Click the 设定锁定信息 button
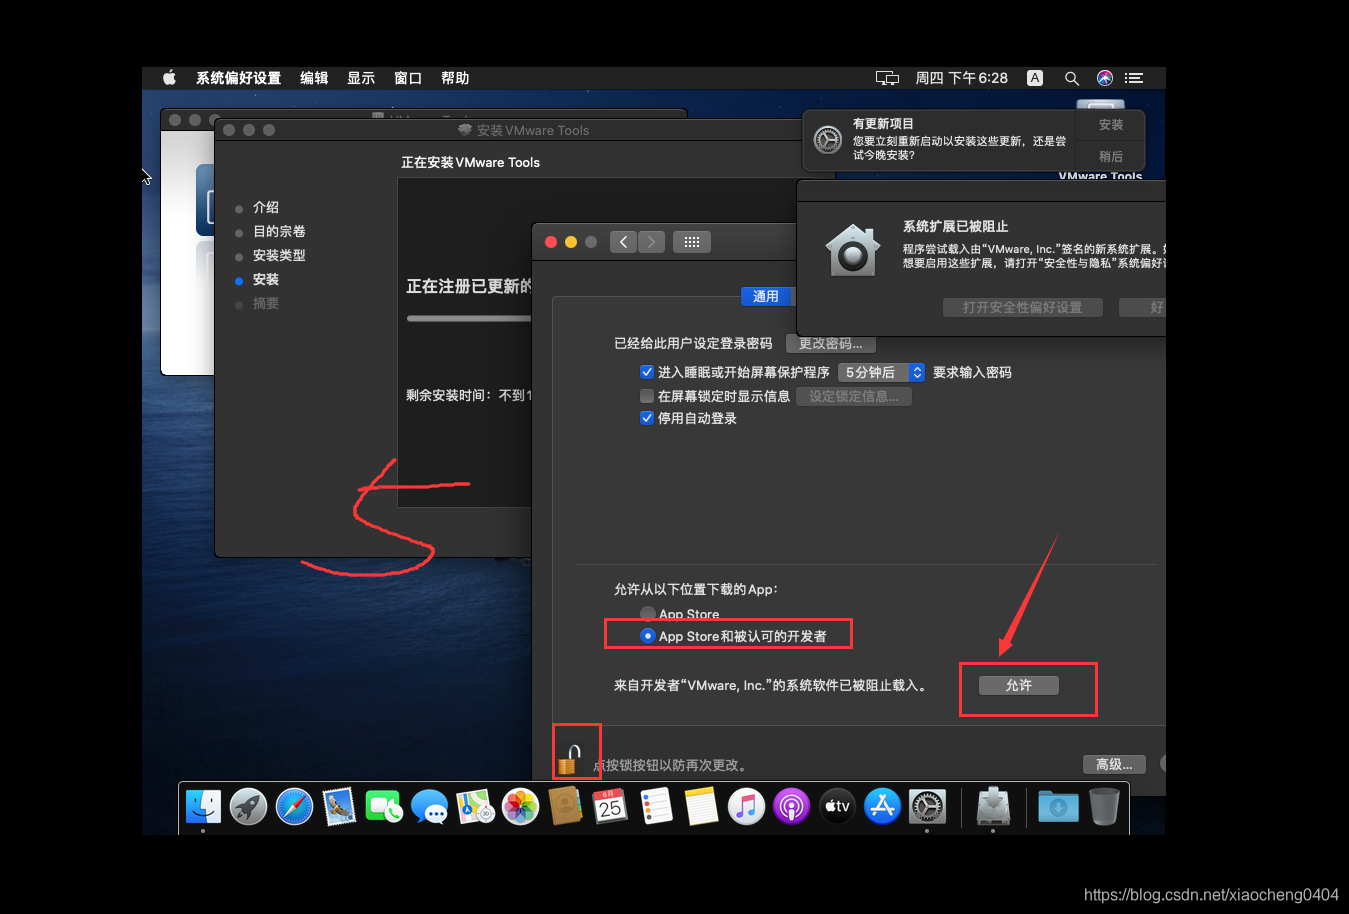Screen dimensions: 1349x914 click(x=854, y=396)
